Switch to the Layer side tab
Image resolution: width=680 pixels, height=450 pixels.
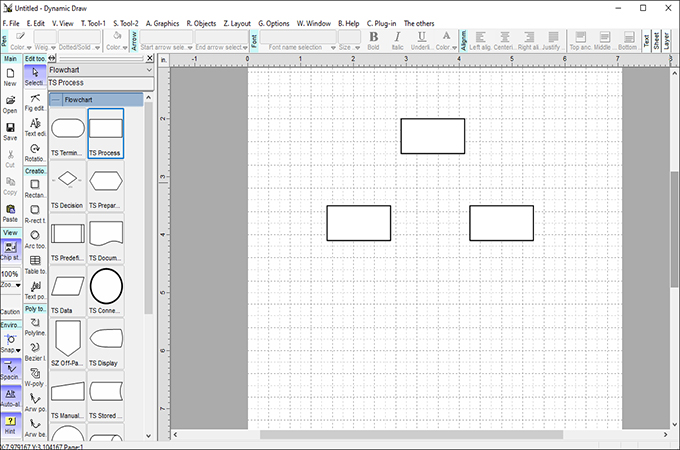pyautogui.click(x=667, y=41)
